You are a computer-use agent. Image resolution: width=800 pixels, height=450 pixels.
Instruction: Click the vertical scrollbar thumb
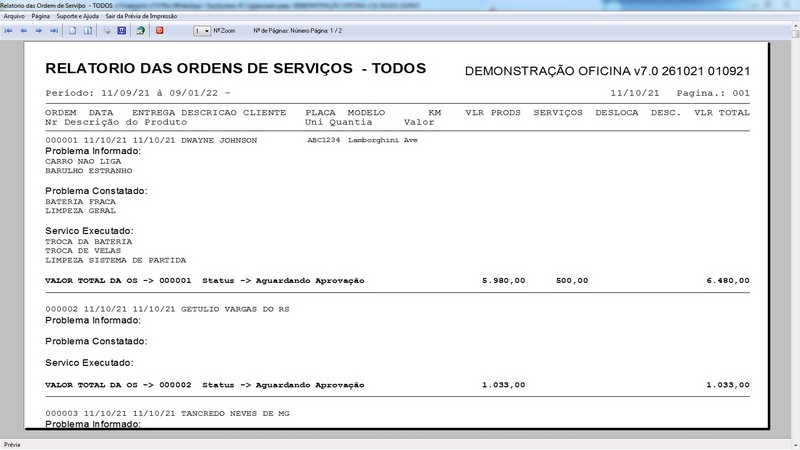click(795, 34)
